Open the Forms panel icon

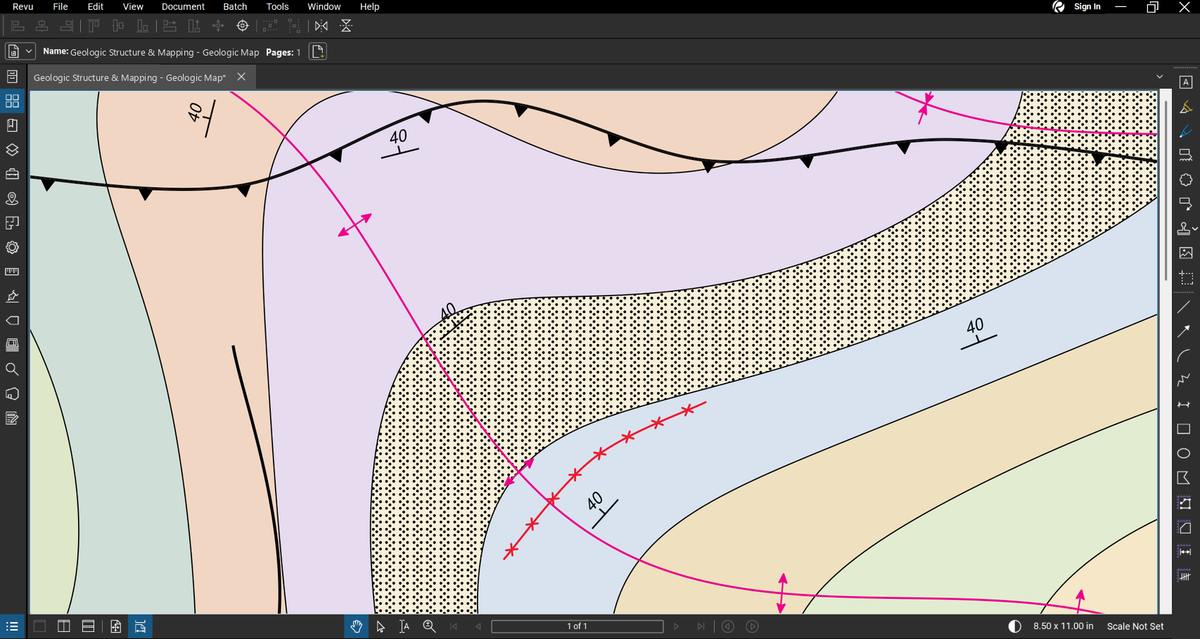pyautogui.click(x=12, y=418)
